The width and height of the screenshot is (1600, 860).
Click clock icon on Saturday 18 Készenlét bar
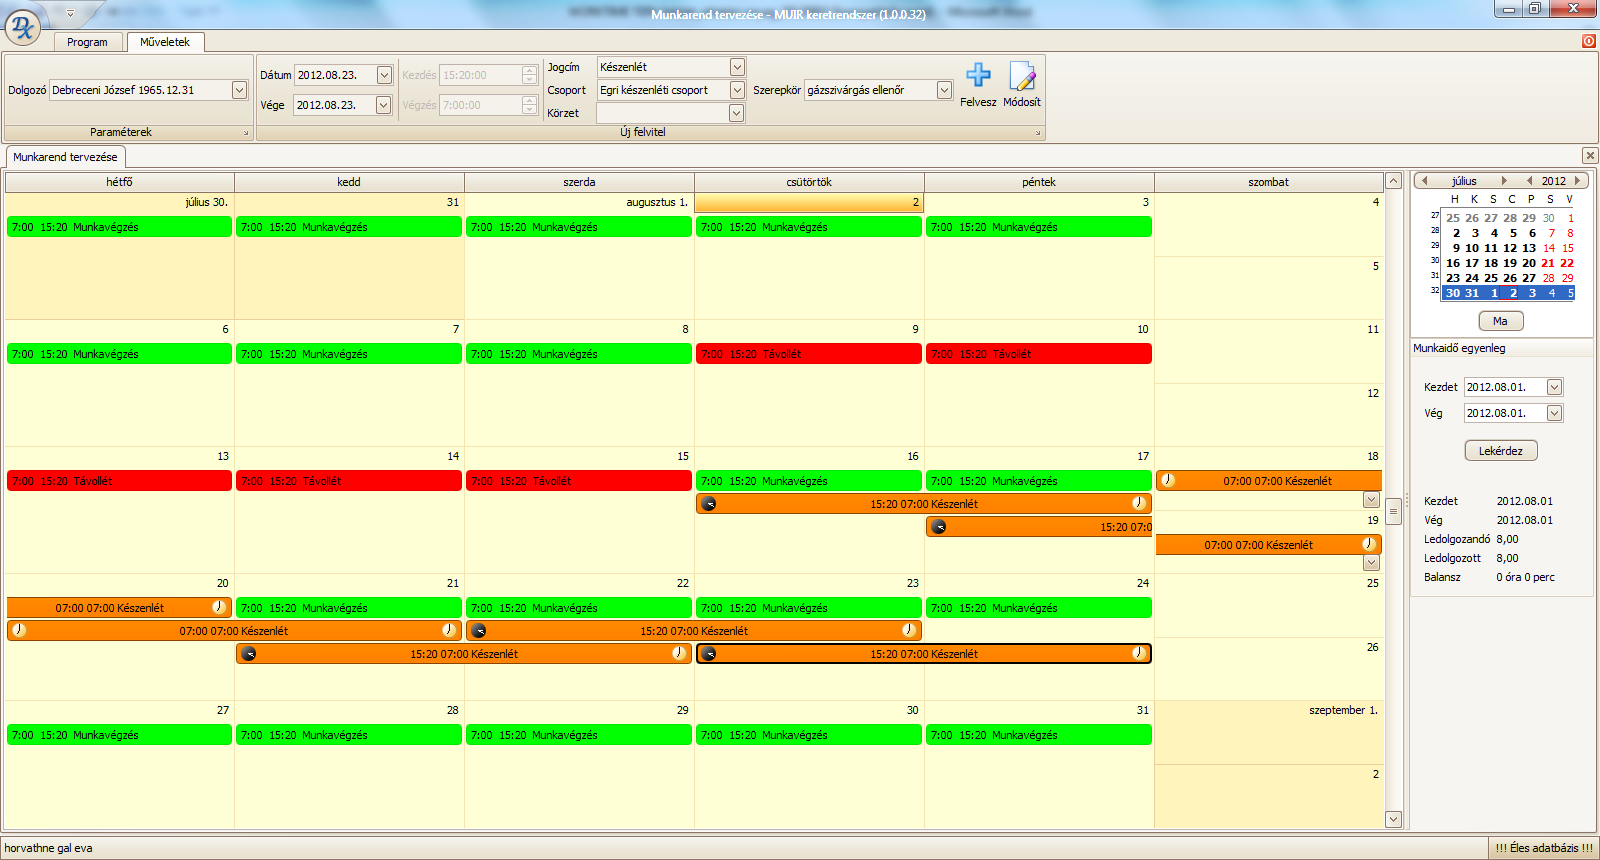click(x=1168, y=480)
